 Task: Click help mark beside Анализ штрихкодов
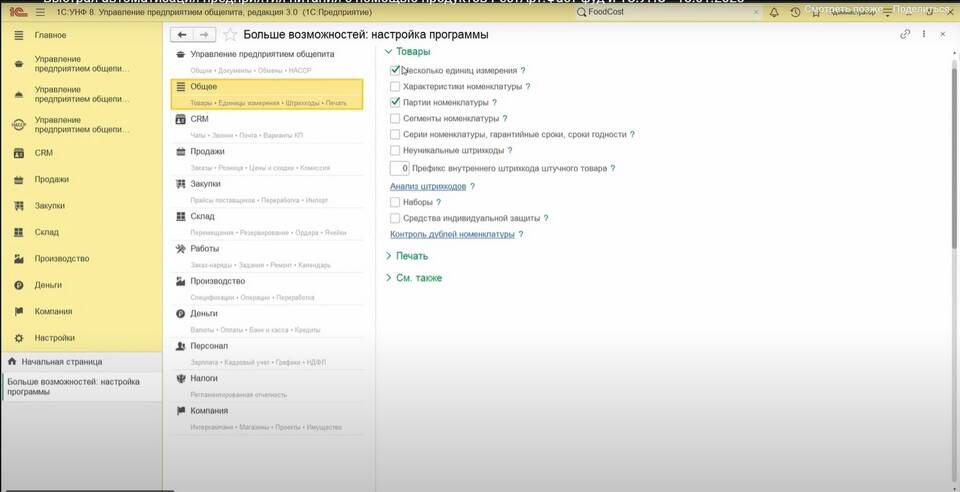[x=472, y=186]
